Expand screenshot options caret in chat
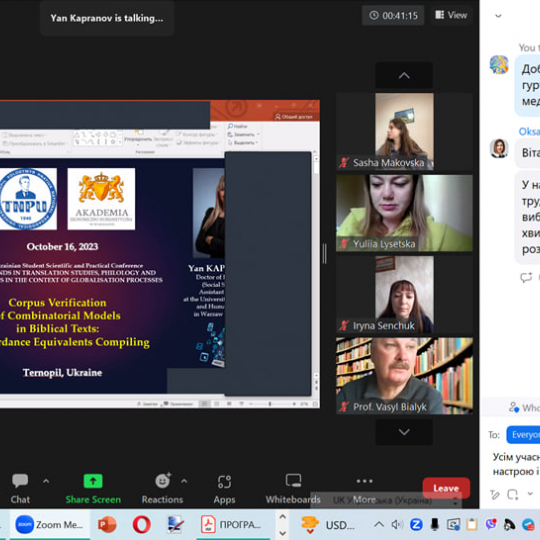Screen dimensions: 540x540 click(x=530, y=494)
